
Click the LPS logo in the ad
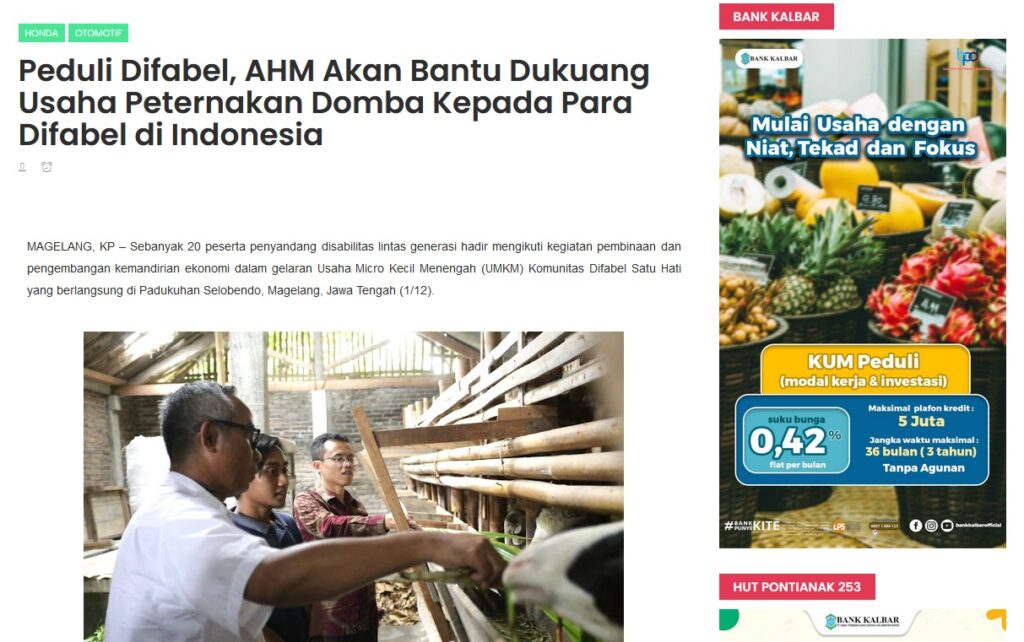click(x=839, y=526)
